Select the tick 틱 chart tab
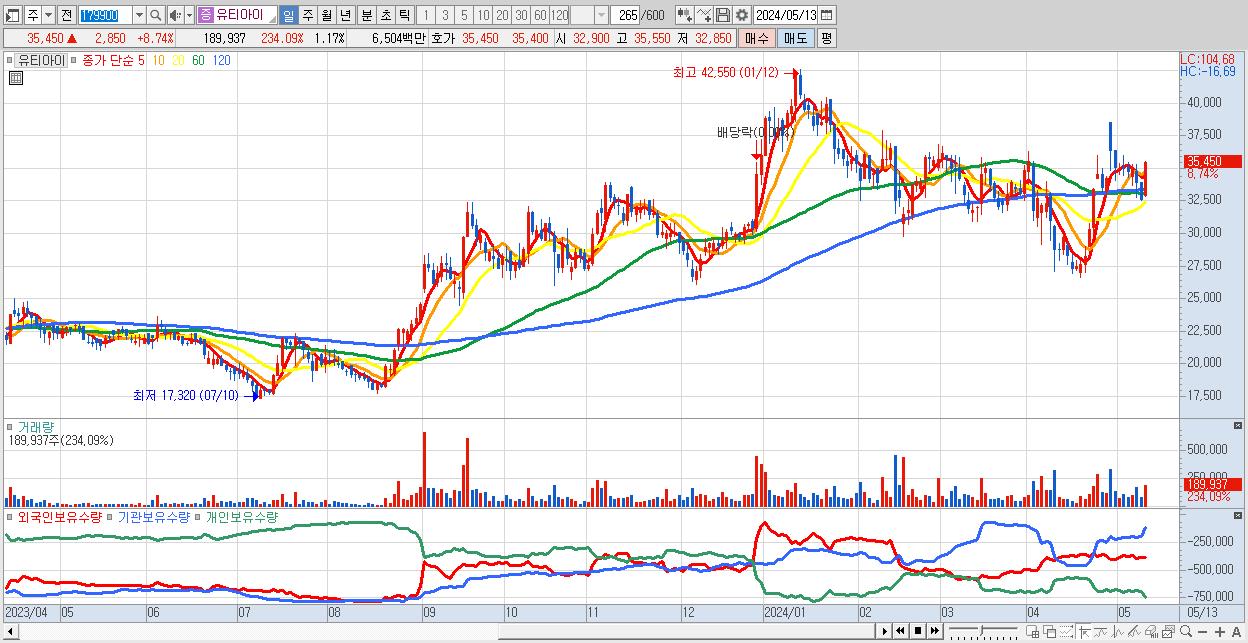 (x=404, y=15)
